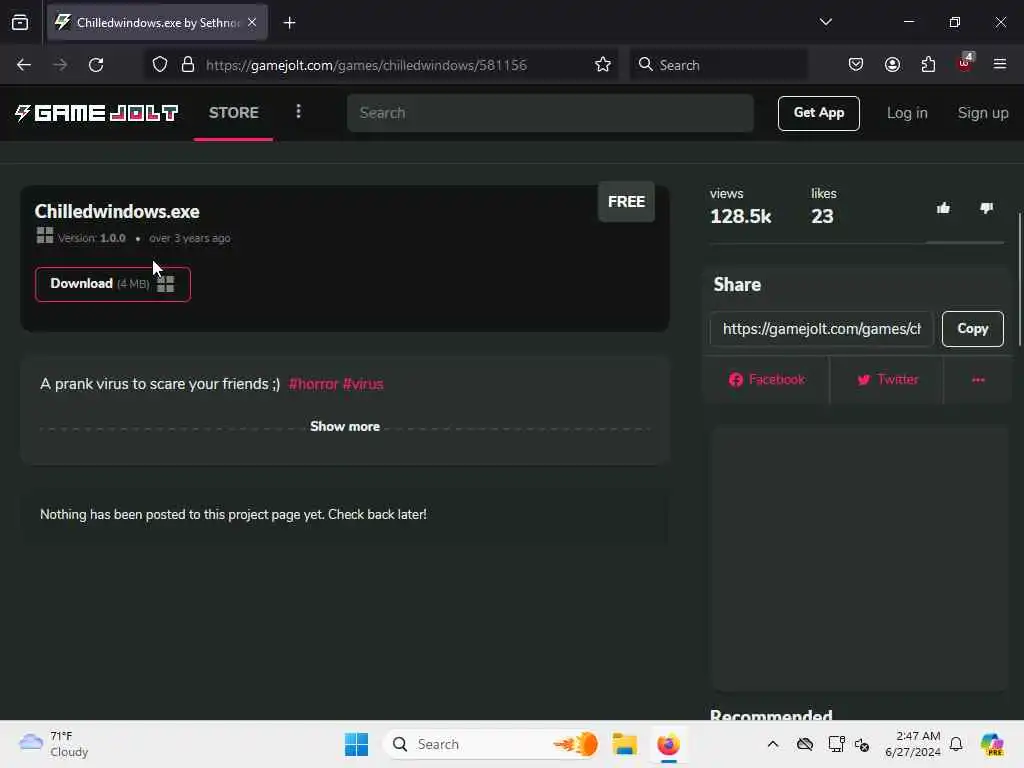Click the page vertical scrollbar
The image size is (1024, 768).
pos(1019,280)
